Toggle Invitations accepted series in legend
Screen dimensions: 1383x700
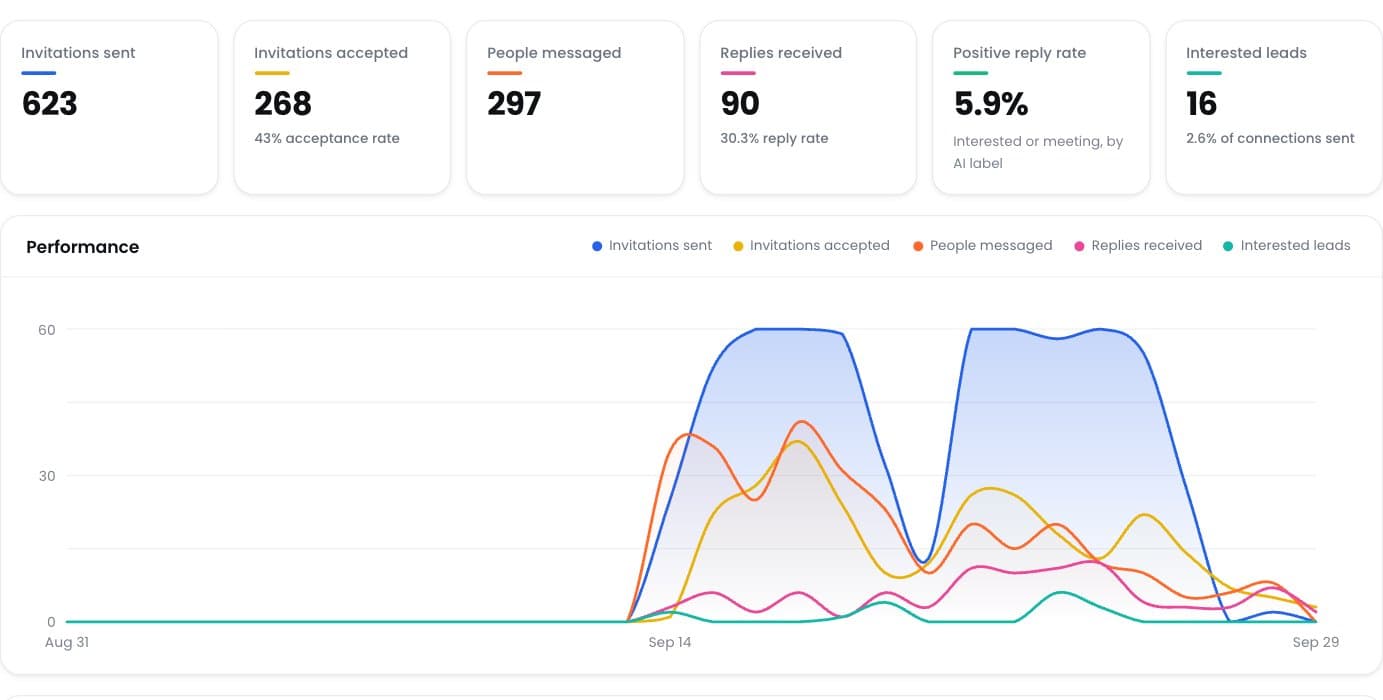[811, 245]
